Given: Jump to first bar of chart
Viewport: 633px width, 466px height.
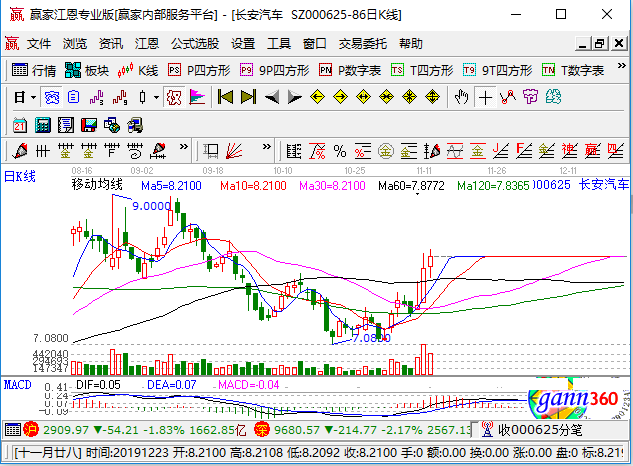Looking at the screenshot, I should click(x=225, y=97).
